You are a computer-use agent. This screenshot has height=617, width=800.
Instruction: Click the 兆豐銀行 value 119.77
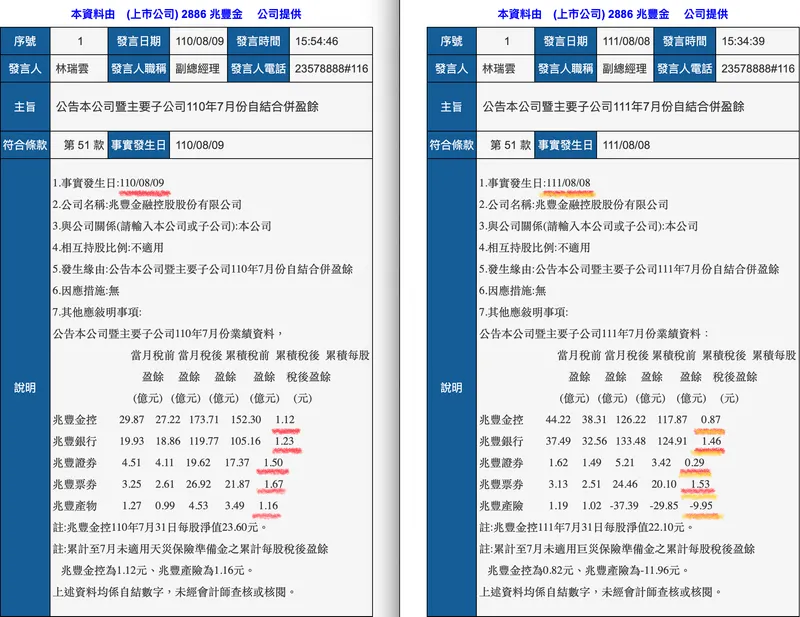point(204,441)
